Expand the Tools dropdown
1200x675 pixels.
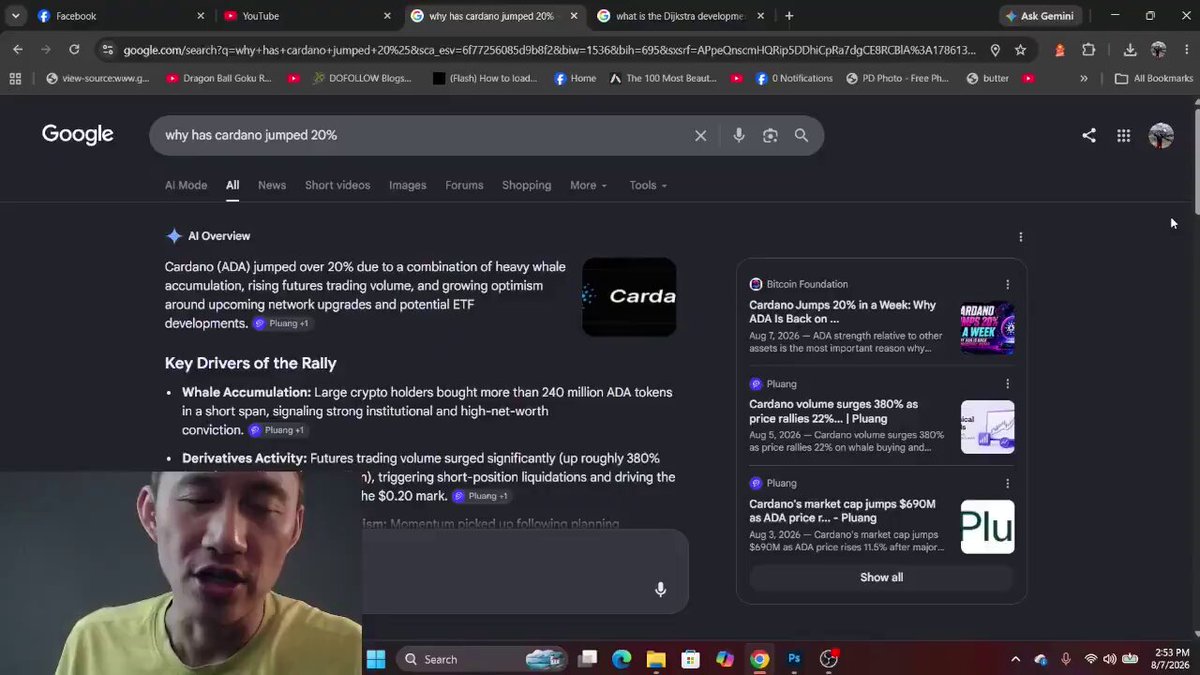point(648,185)
